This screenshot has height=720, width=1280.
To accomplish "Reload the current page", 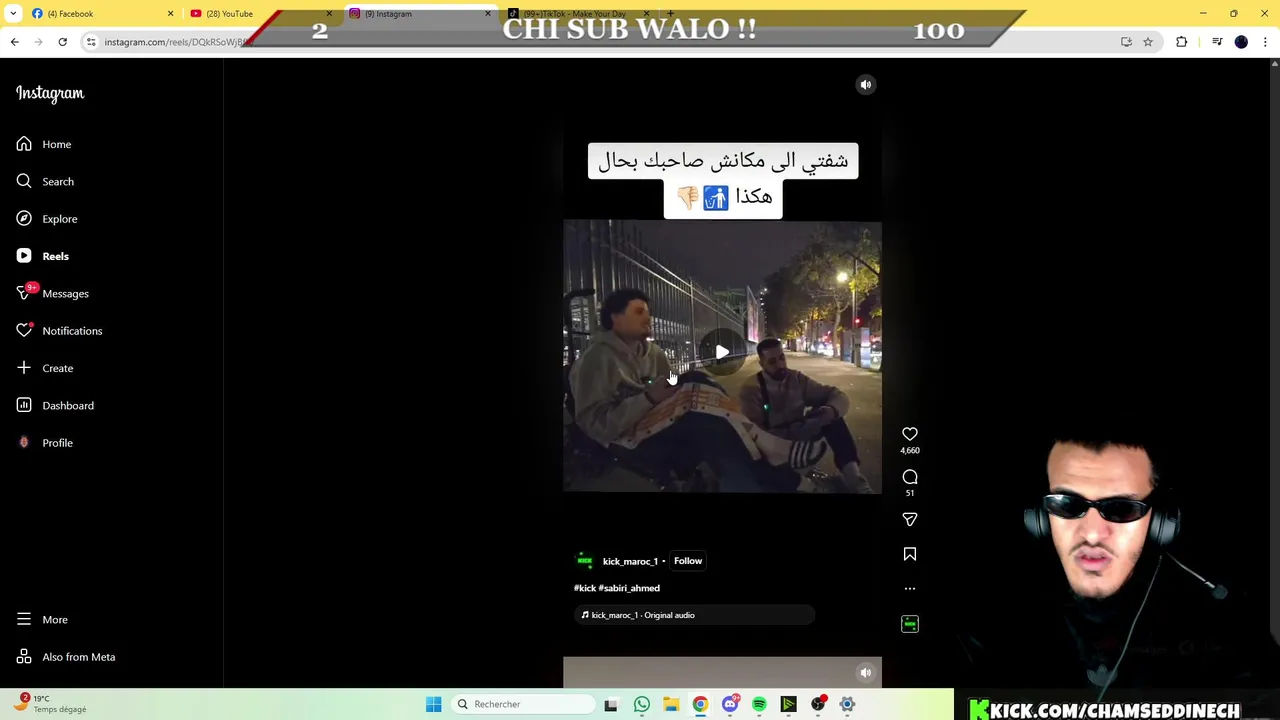I will click(62, 42).
